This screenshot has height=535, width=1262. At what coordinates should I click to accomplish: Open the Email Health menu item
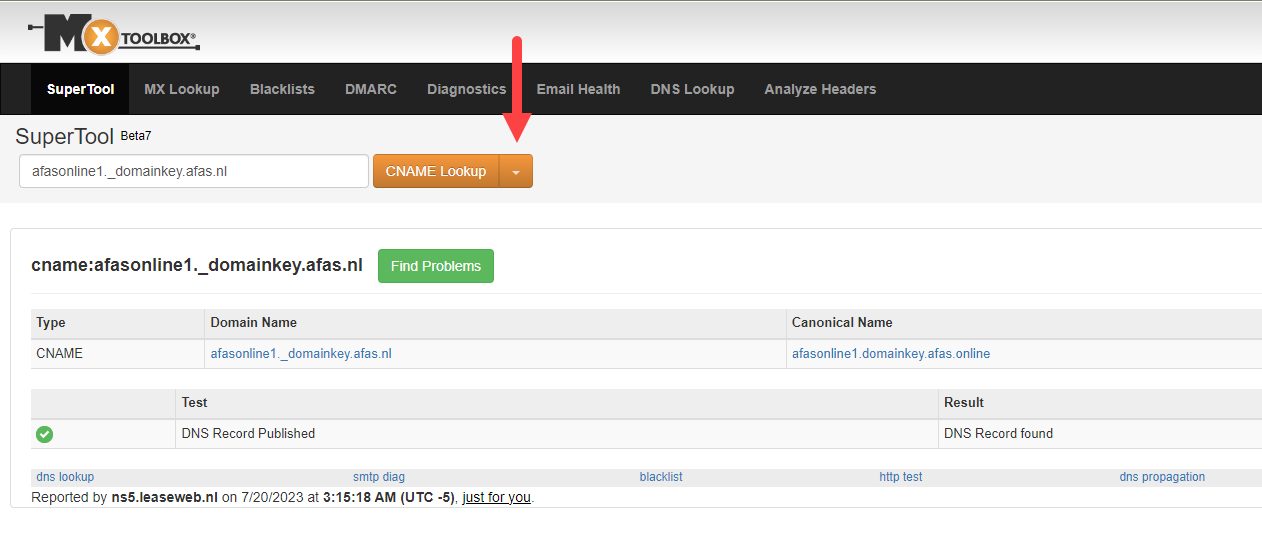tap(578, 89)
